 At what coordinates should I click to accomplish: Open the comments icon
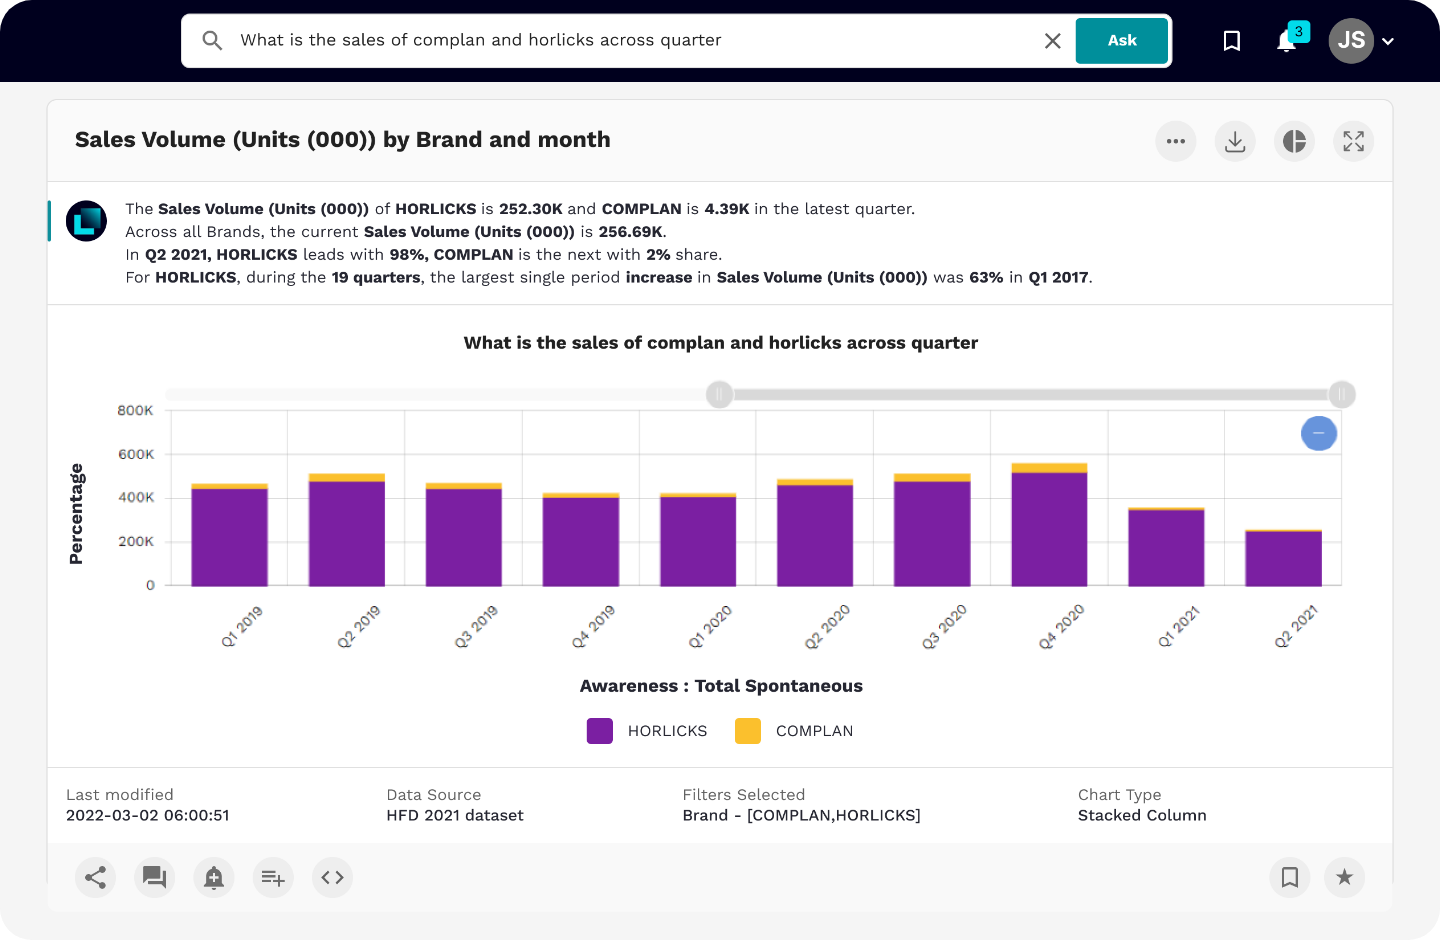pyautogui.click(x=154, y=877)
